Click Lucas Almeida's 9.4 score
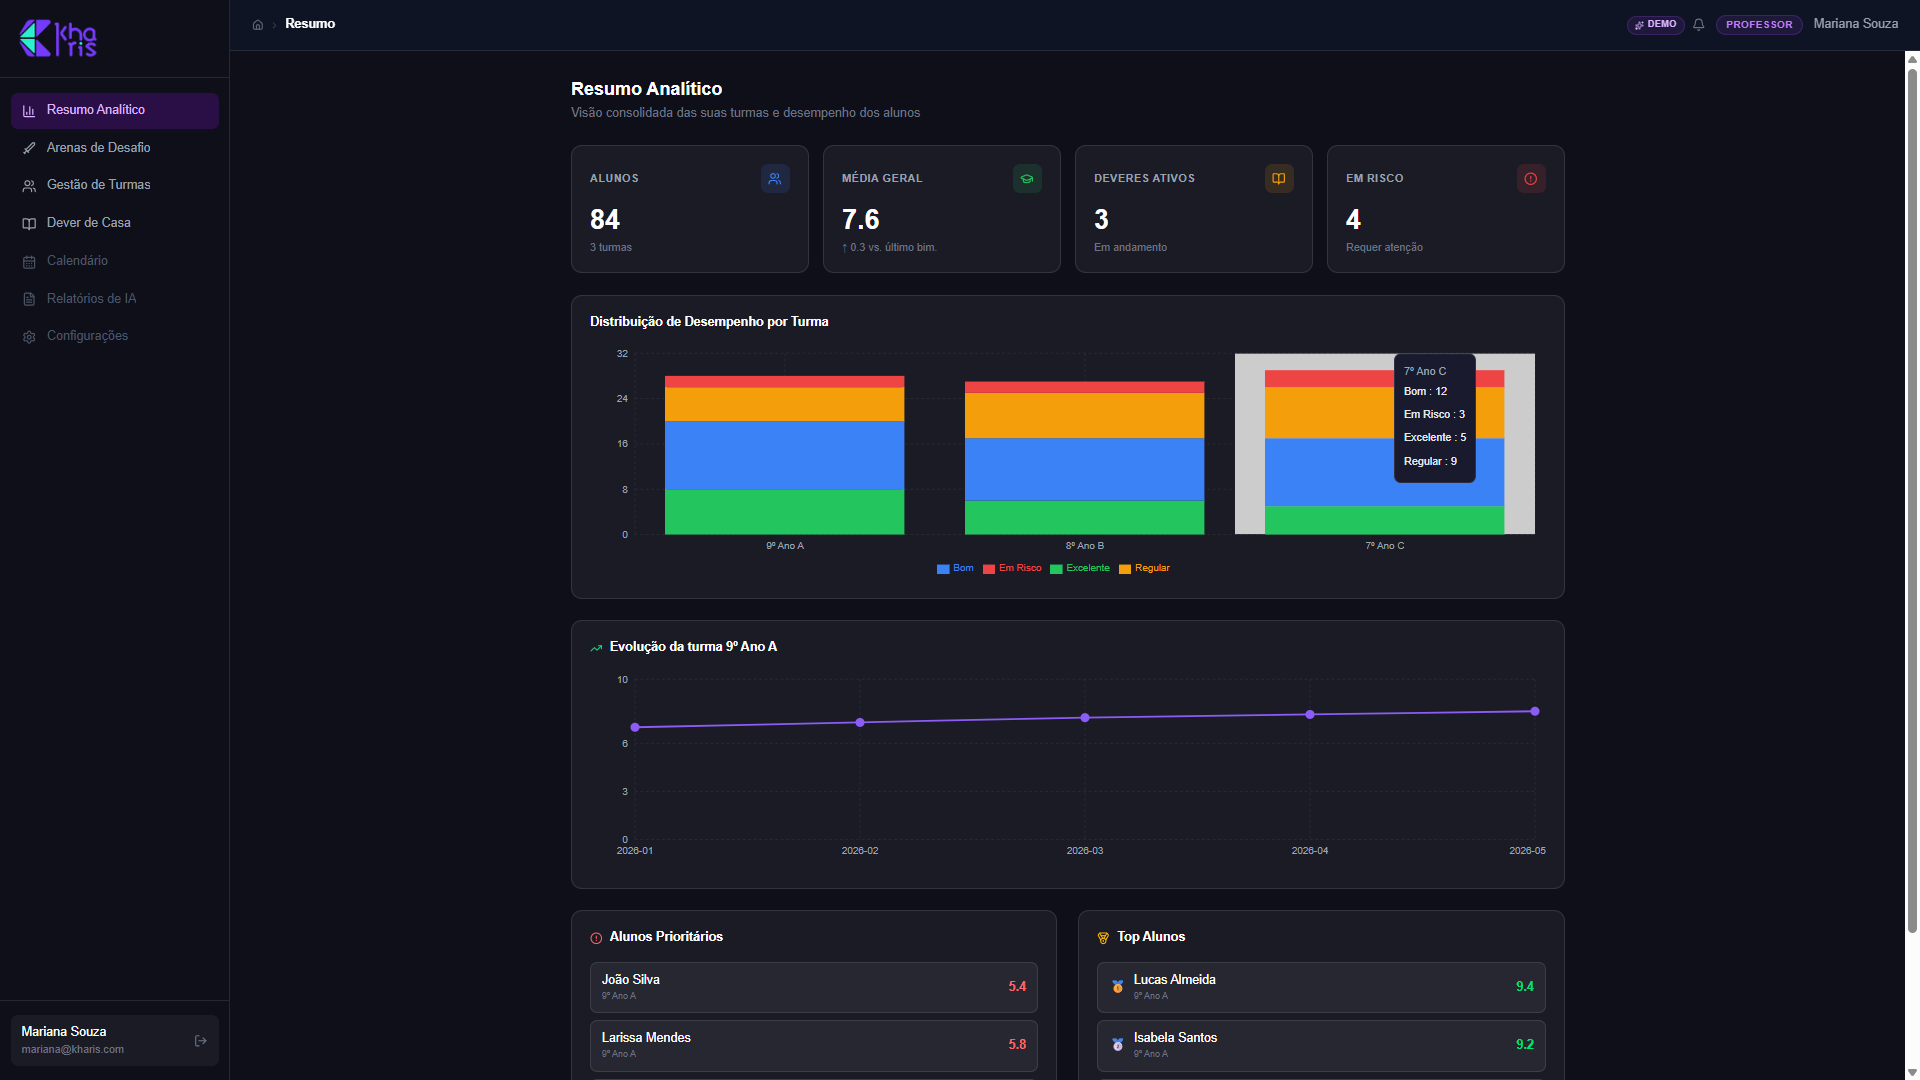This screenshot has height=1080, width=1920. (x=1525, y=987)
